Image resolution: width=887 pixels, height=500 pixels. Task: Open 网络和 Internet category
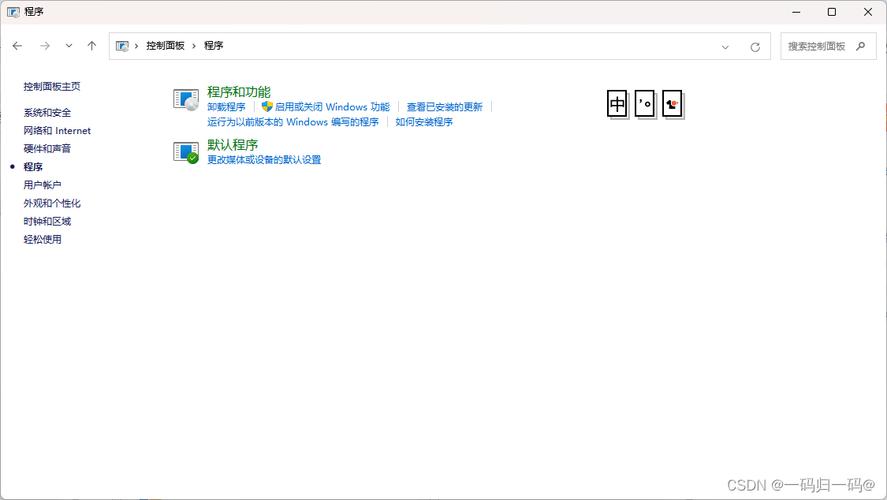(x=57, y=131)
